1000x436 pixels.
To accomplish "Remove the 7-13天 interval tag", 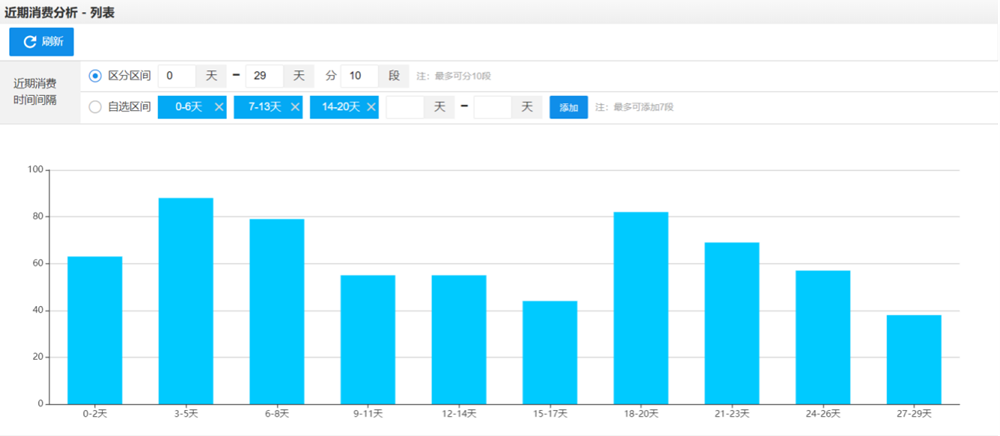I will coord(295,107).
